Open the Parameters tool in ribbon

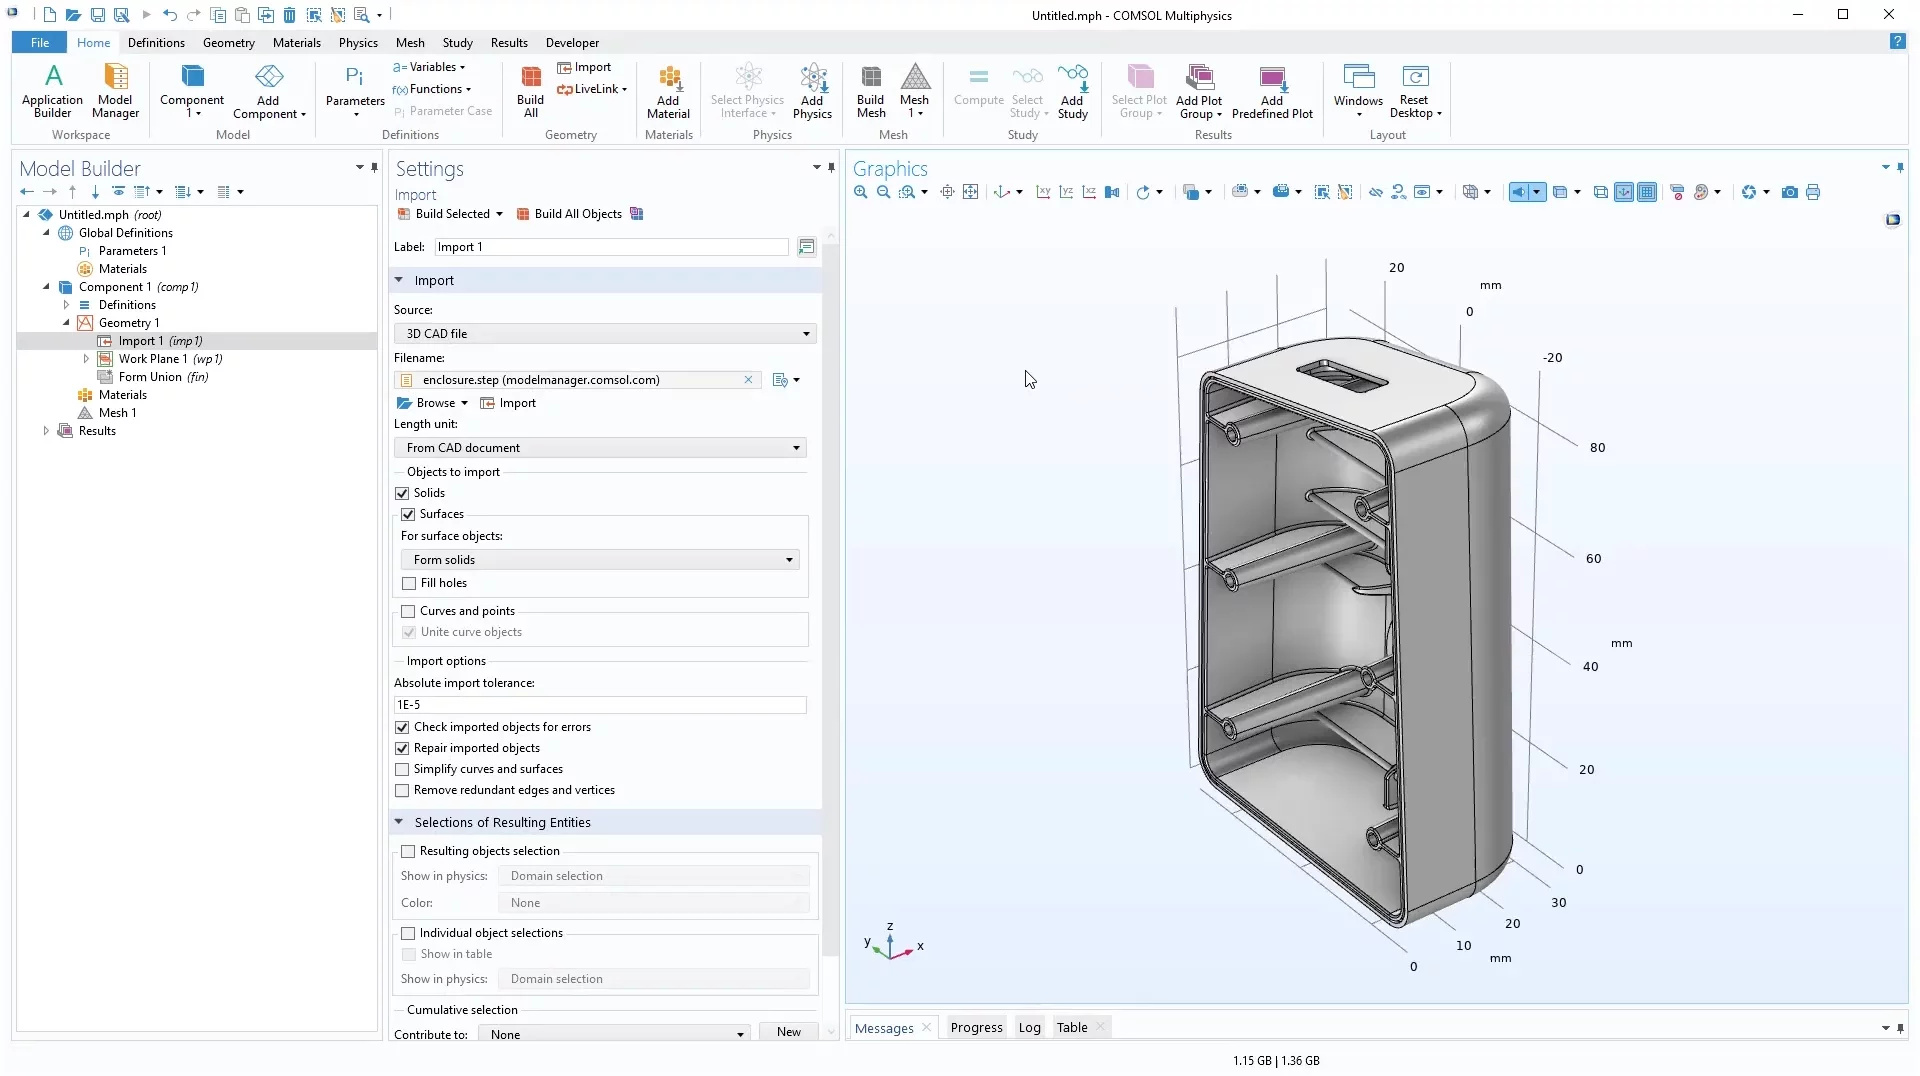pos(355,90)
